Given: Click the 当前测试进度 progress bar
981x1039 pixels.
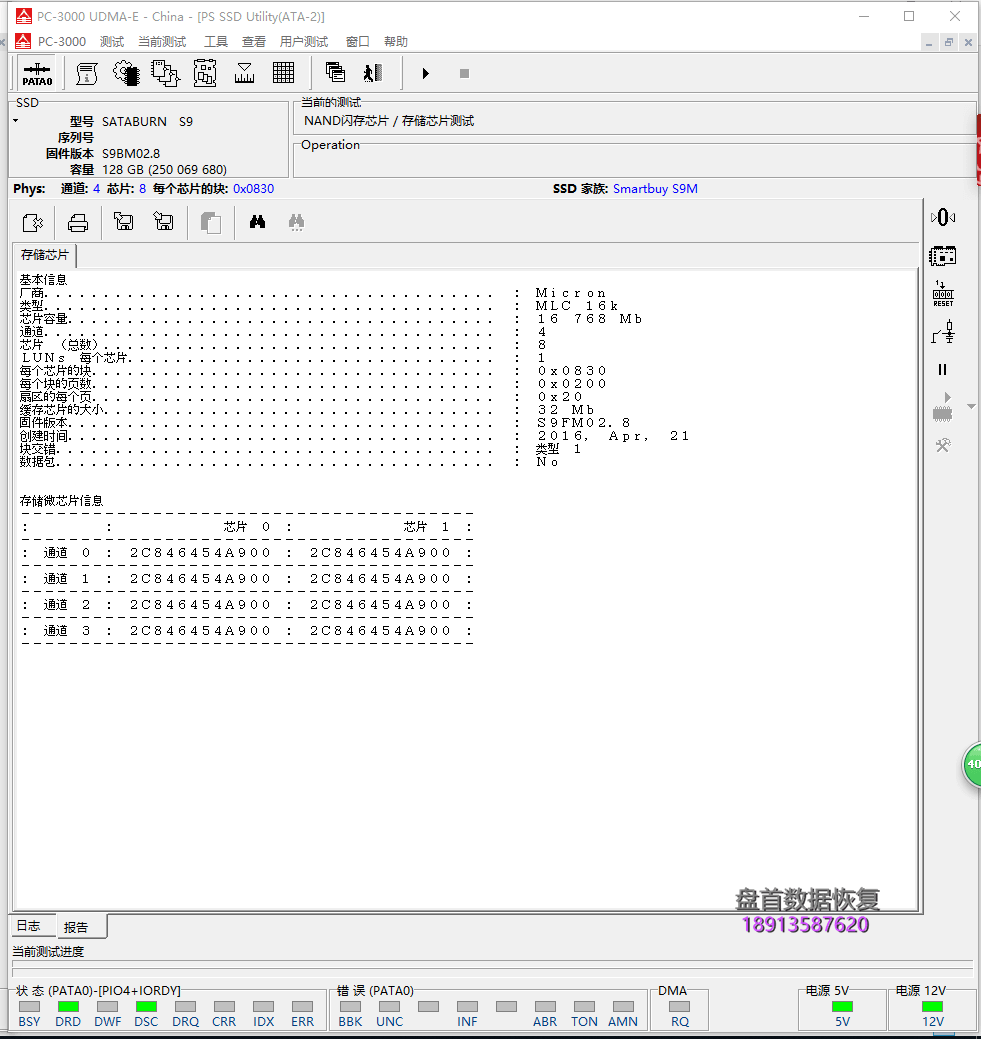Looking at the screenshot, I should [x=492, y=971].
